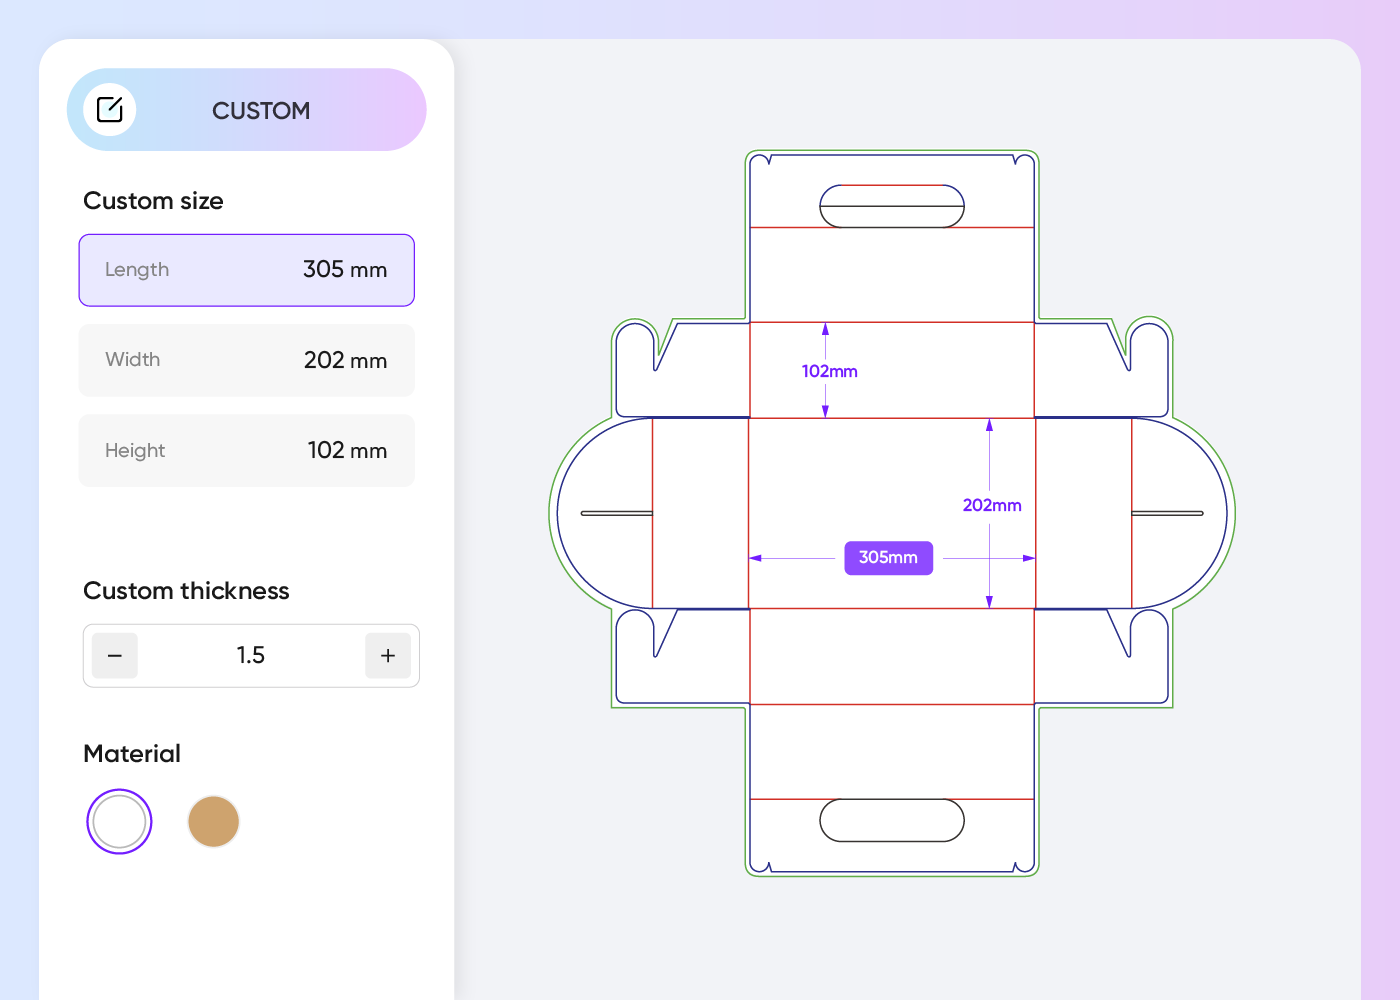Select the 102mm dimension label on dieline
Viewport: 1400px width, 1000px height.
[829, 372]
